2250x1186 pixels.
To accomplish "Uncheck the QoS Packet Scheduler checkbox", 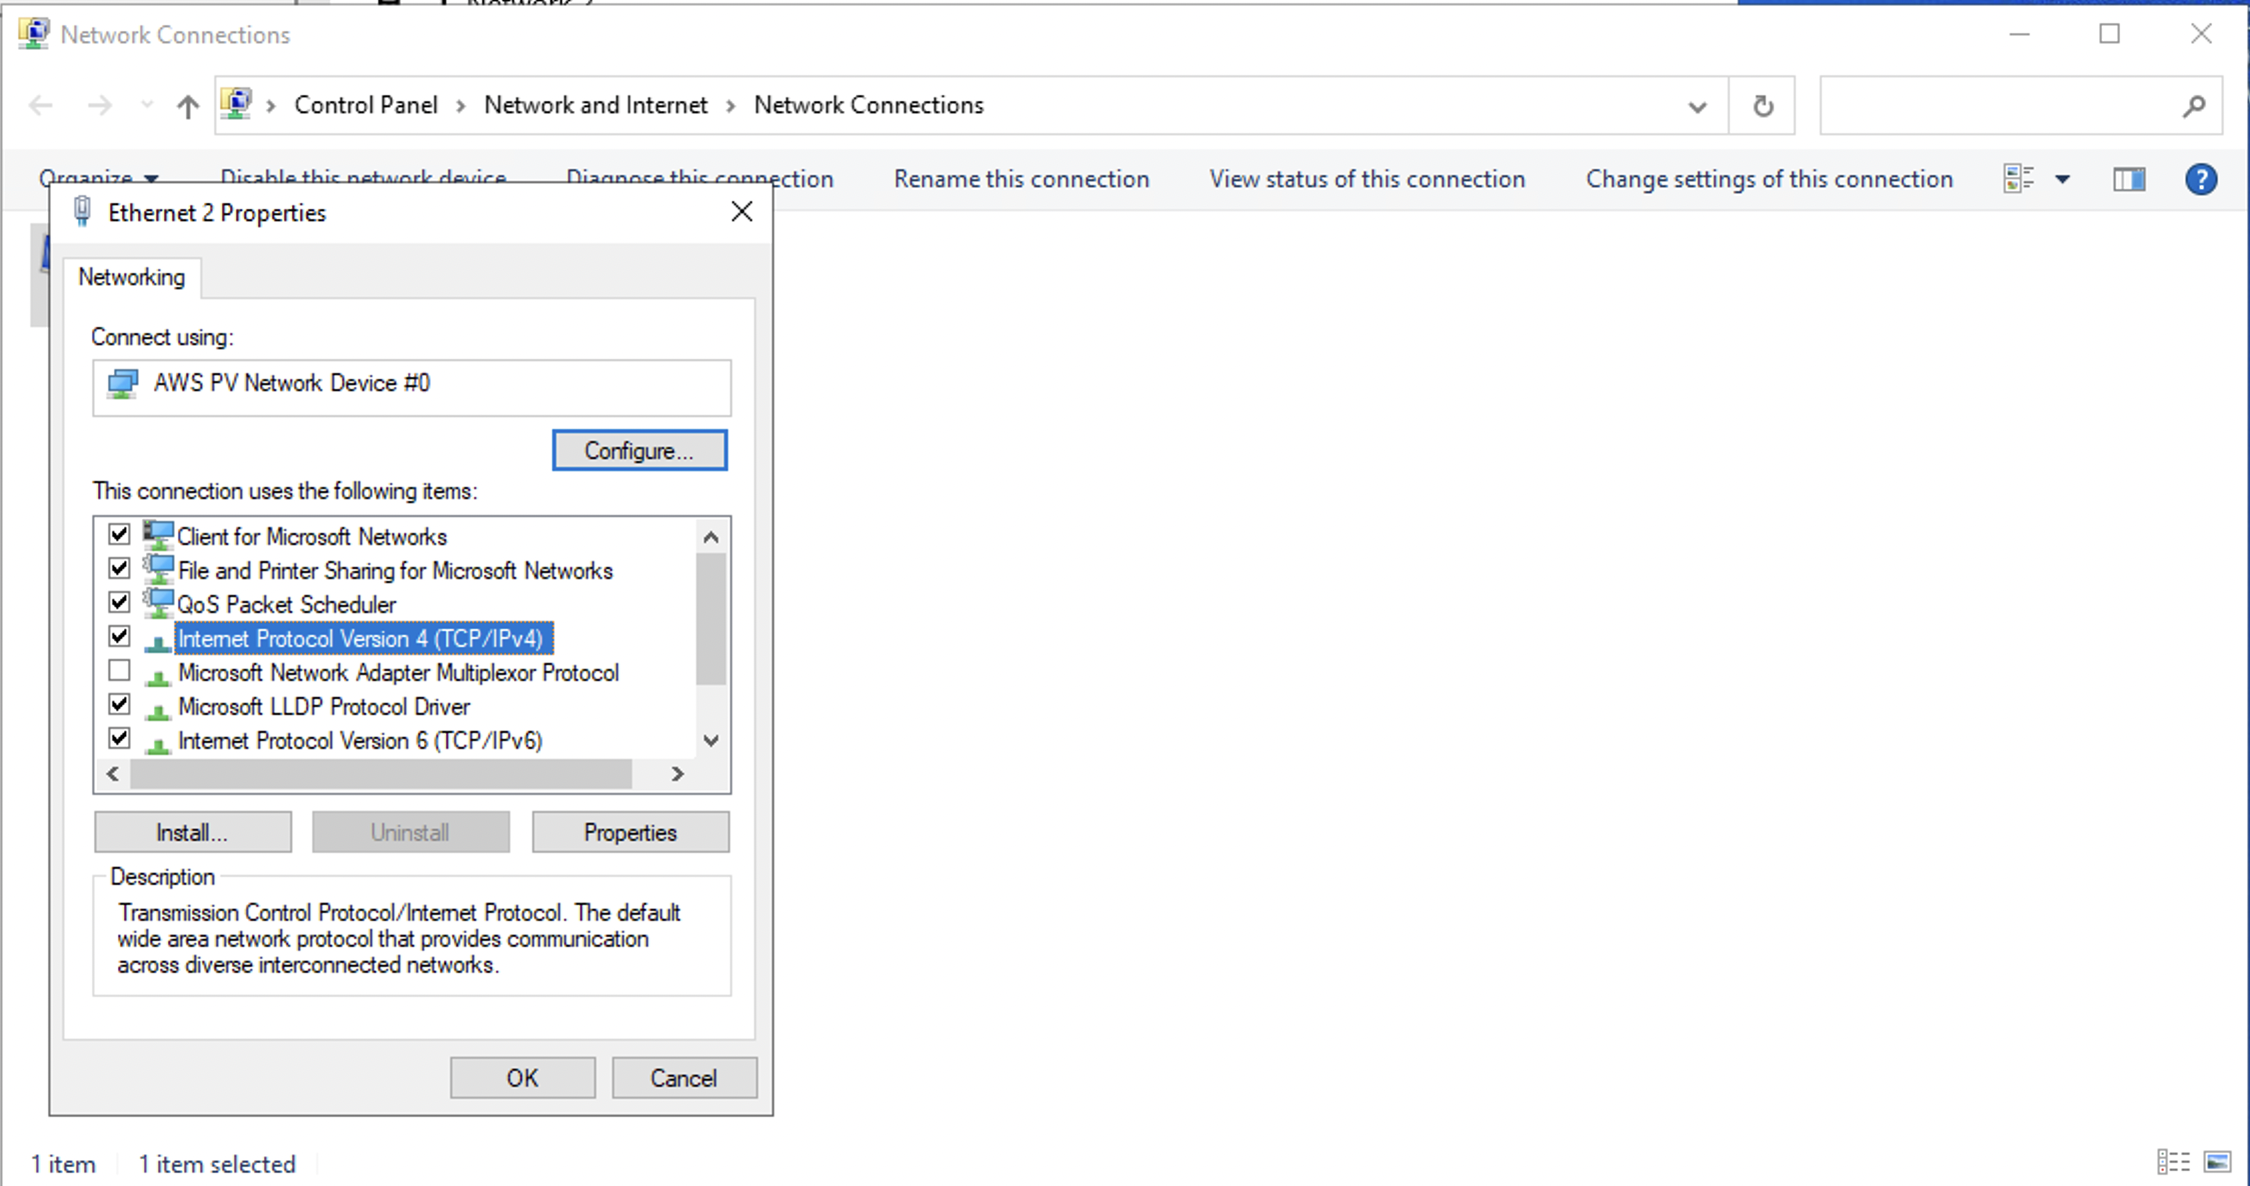I will click(119, 603).
